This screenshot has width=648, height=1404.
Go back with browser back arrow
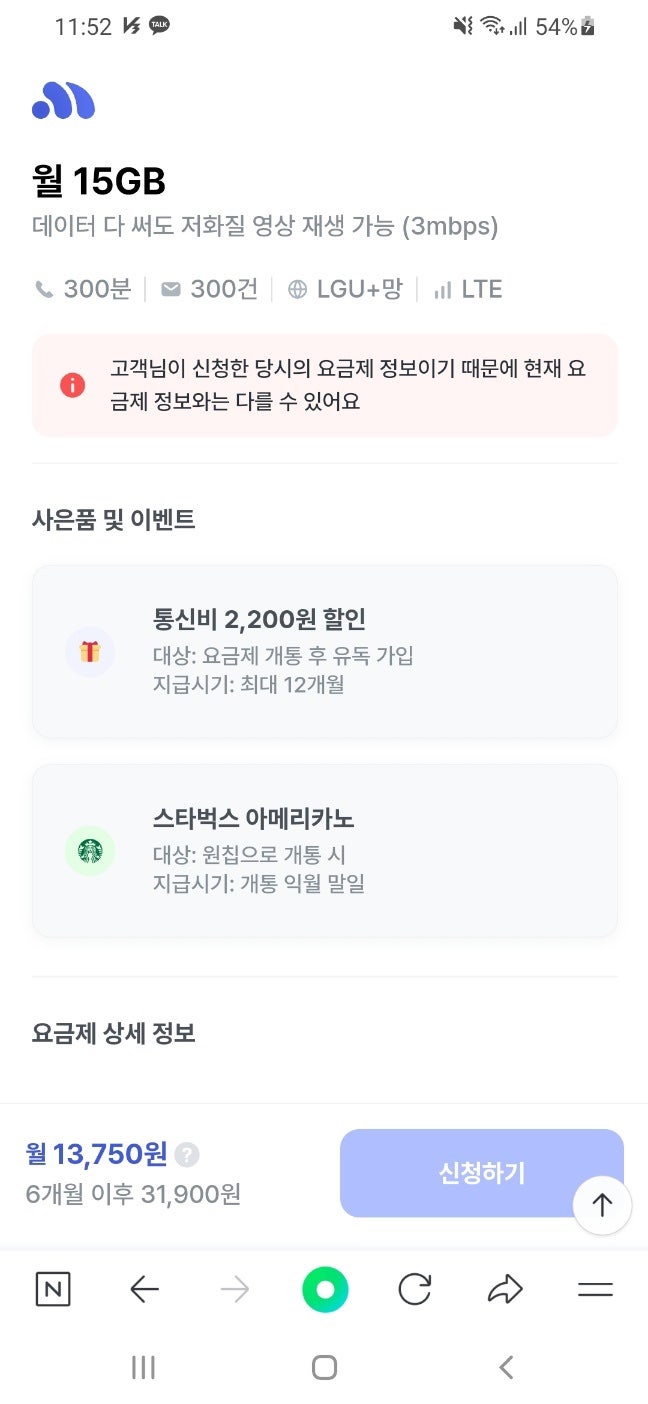(145, 1290)
